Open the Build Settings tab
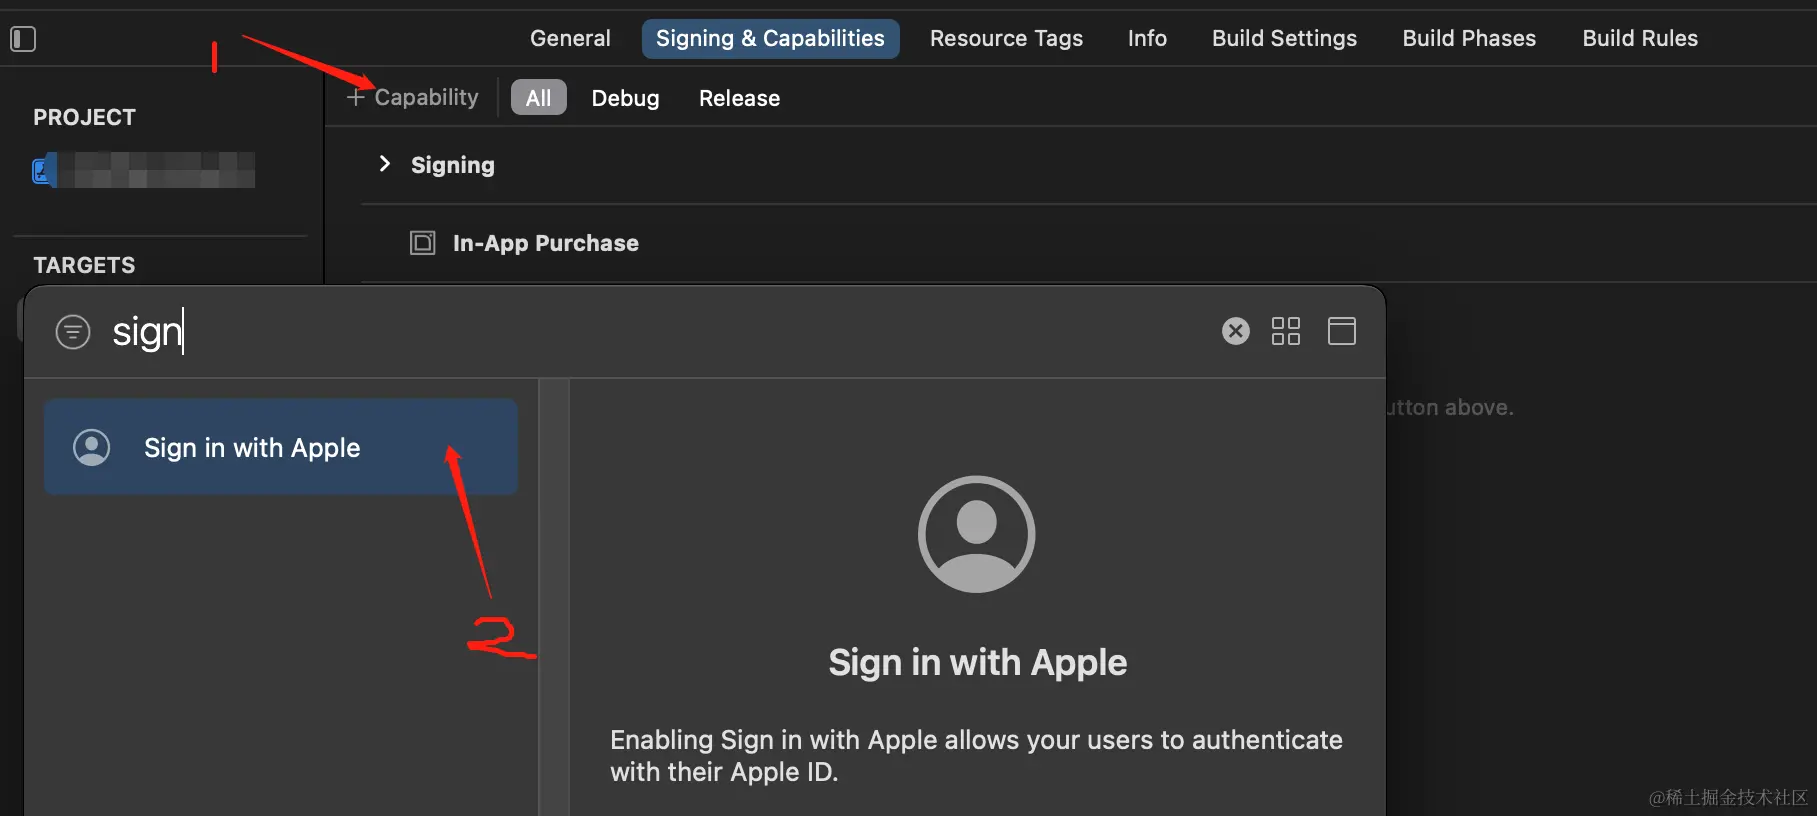This screenshot has height=816, width=1817. 1284,38
